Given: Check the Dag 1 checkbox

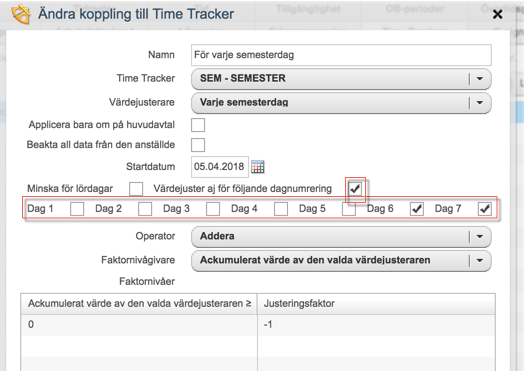Looking at the screenshot, I should click(77, 209).
